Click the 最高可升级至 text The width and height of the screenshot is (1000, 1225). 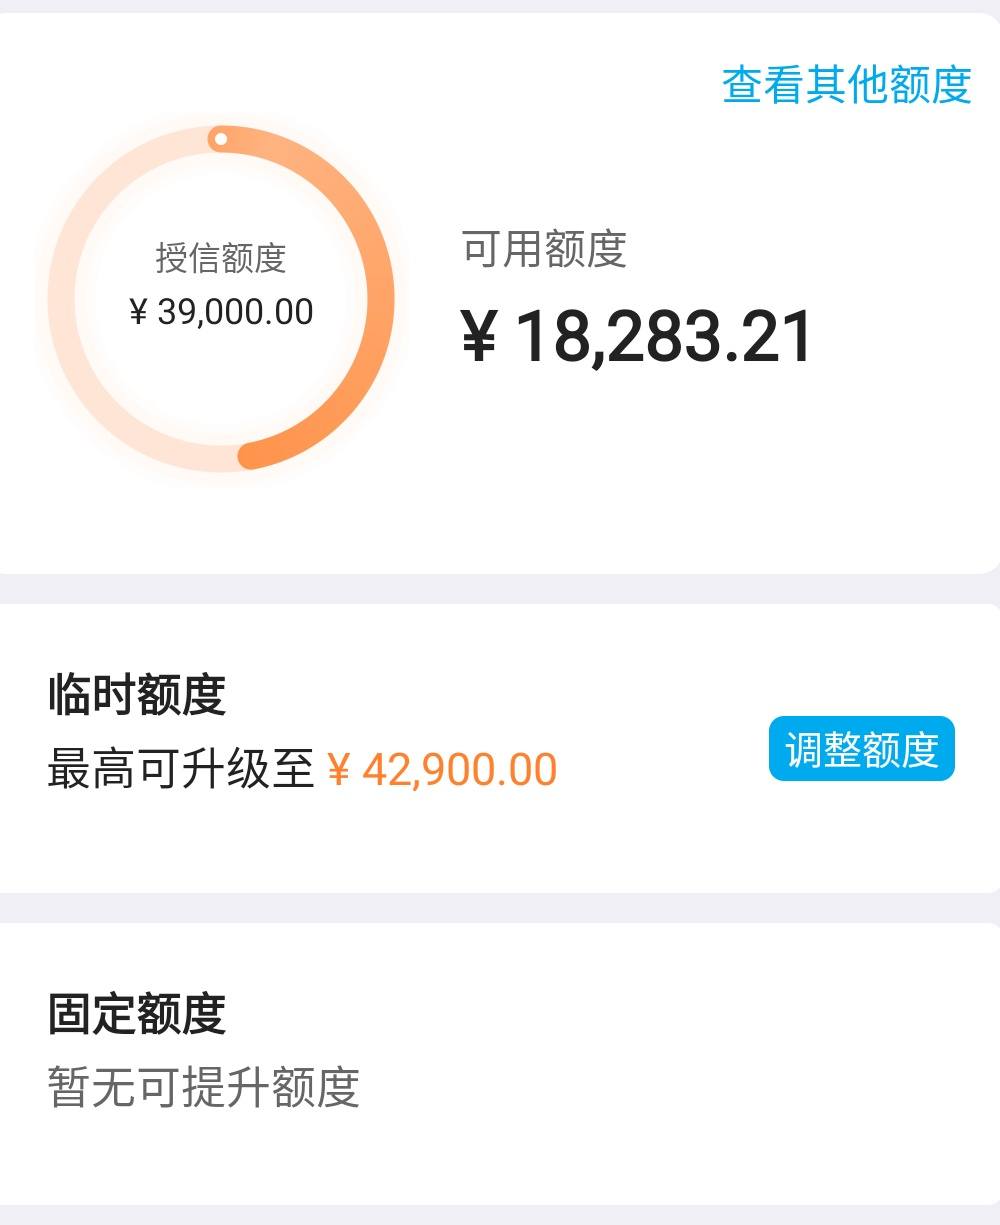pos(181,769)
